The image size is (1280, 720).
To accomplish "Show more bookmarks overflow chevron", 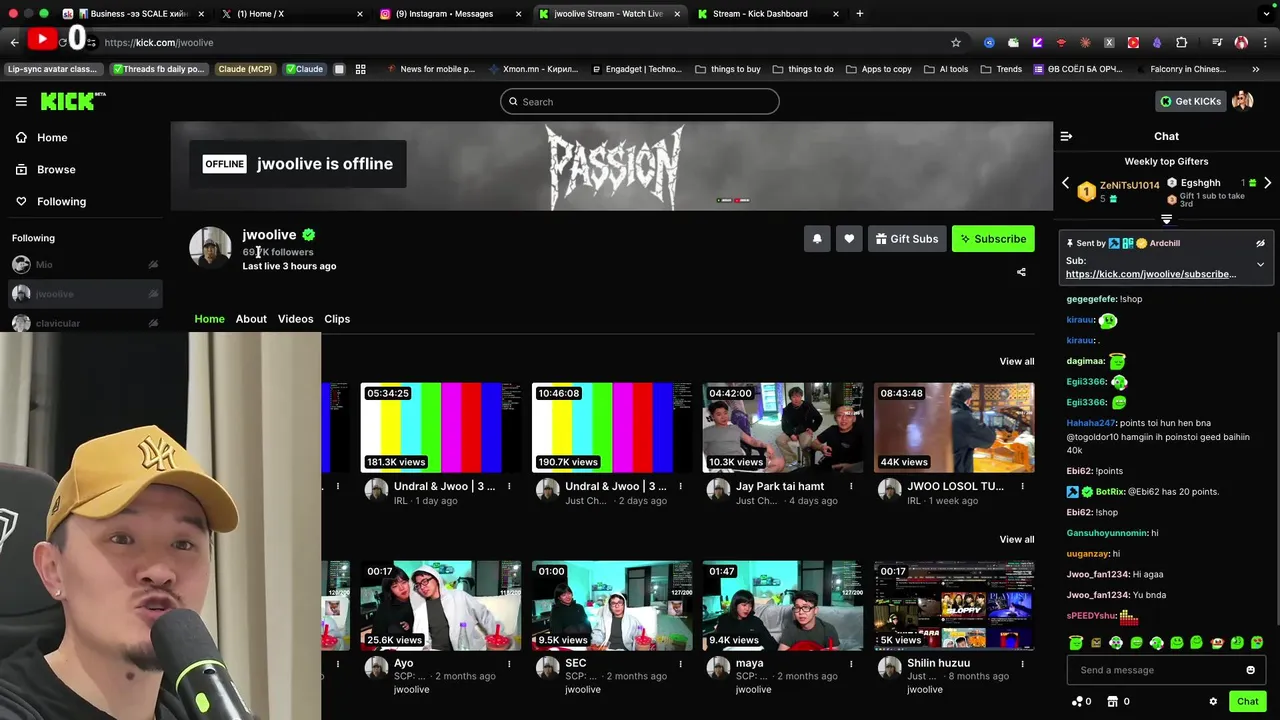I will (x=1256, y=69).
